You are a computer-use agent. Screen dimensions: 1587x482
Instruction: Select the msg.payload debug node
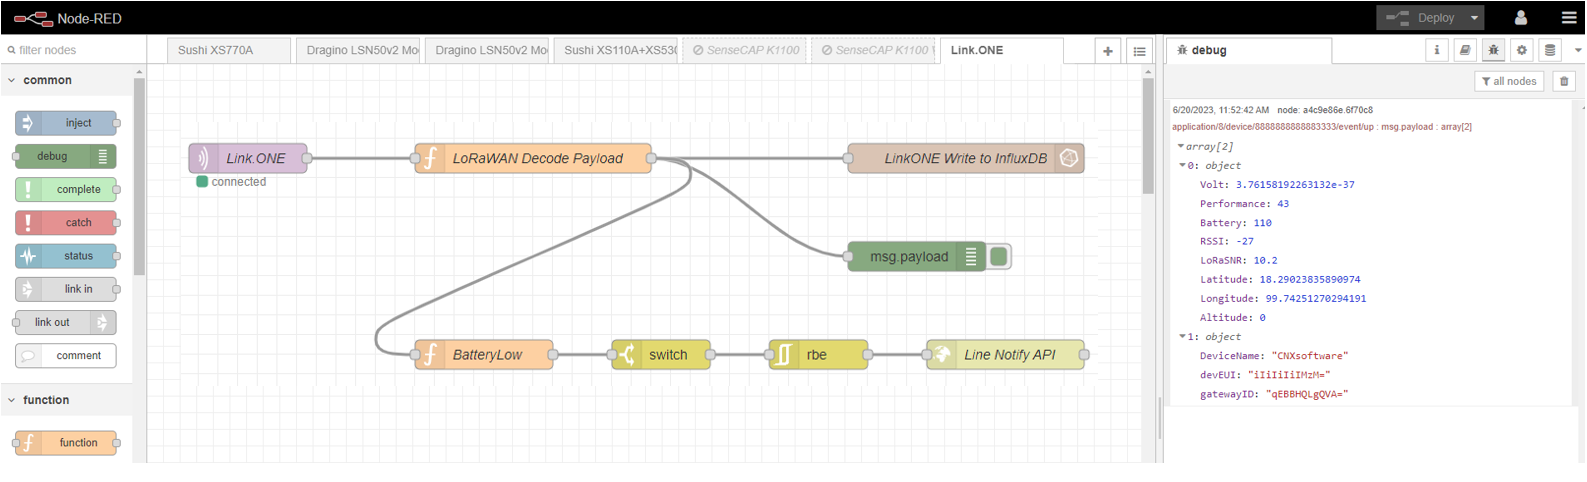[x=917, y=257]
